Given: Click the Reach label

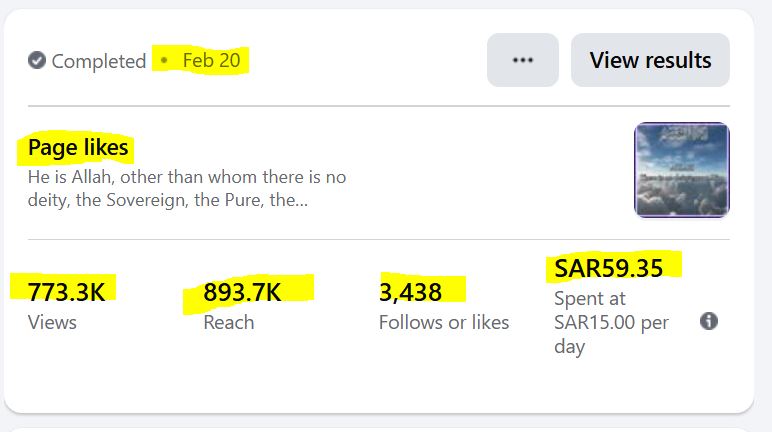Looking at the screenshot, I should (229, 322).
